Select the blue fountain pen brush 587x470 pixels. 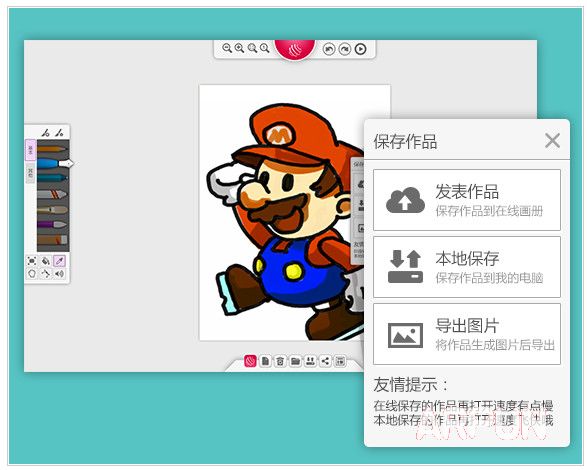click(x=55, y=164)
